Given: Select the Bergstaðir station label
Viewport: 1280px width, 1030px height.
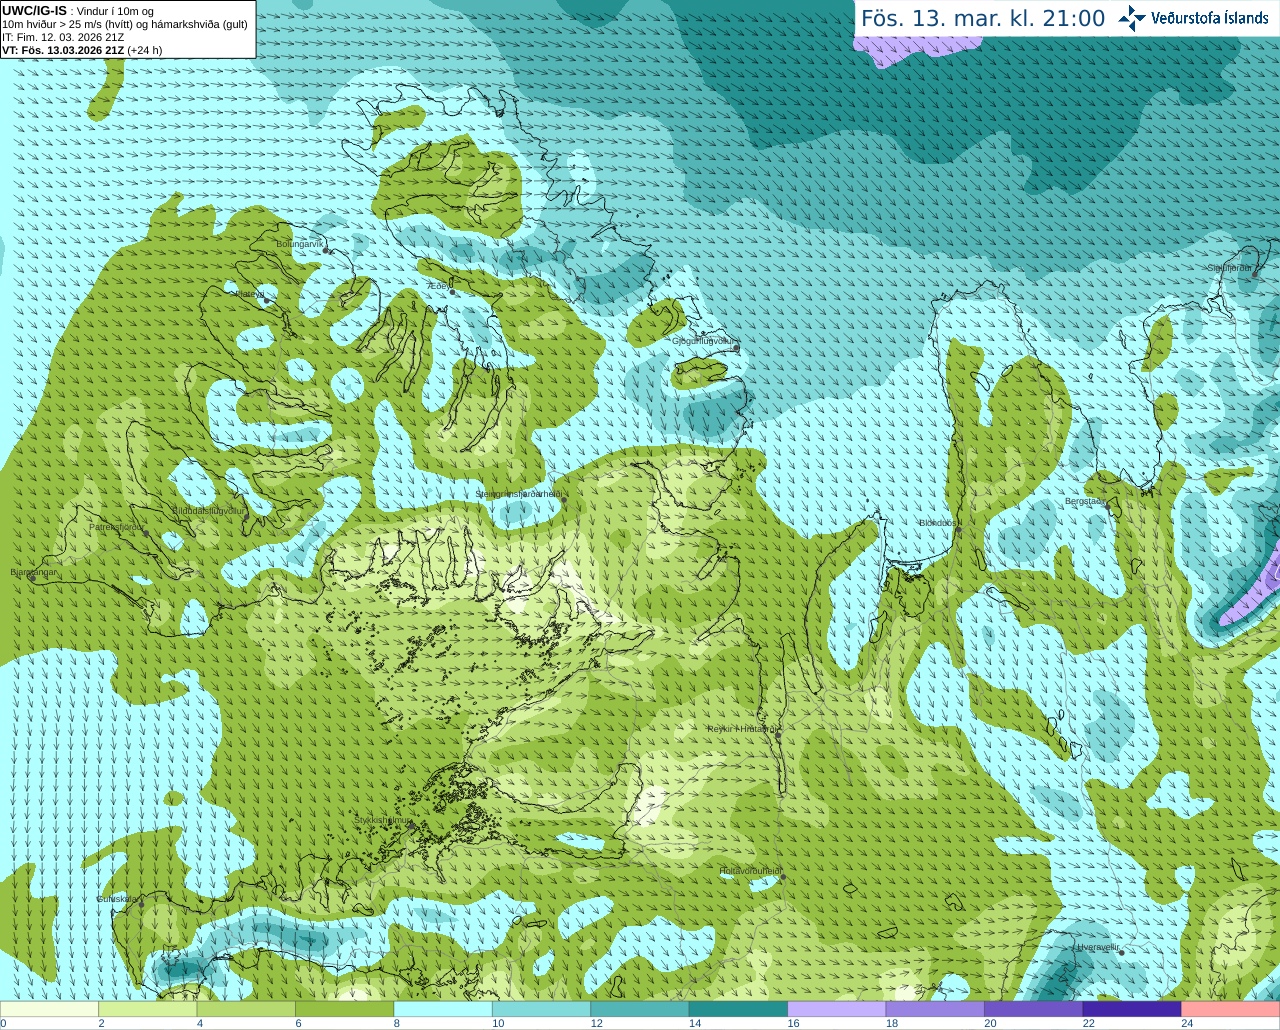Looking at the screenshot, I should pos(1086,501).
